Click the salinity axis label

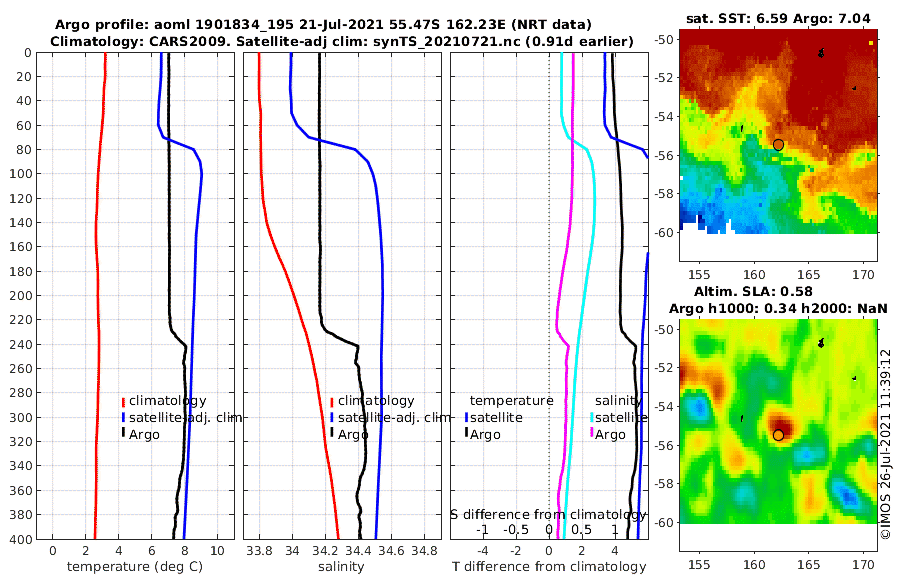(x=342, y=567)
